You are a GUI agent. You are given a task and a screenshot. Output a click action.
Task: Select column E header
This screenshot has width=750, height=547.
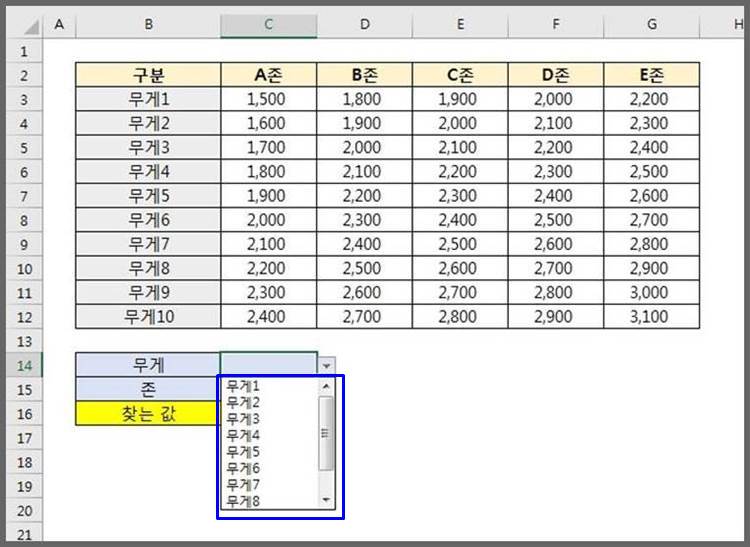[460, 24]
